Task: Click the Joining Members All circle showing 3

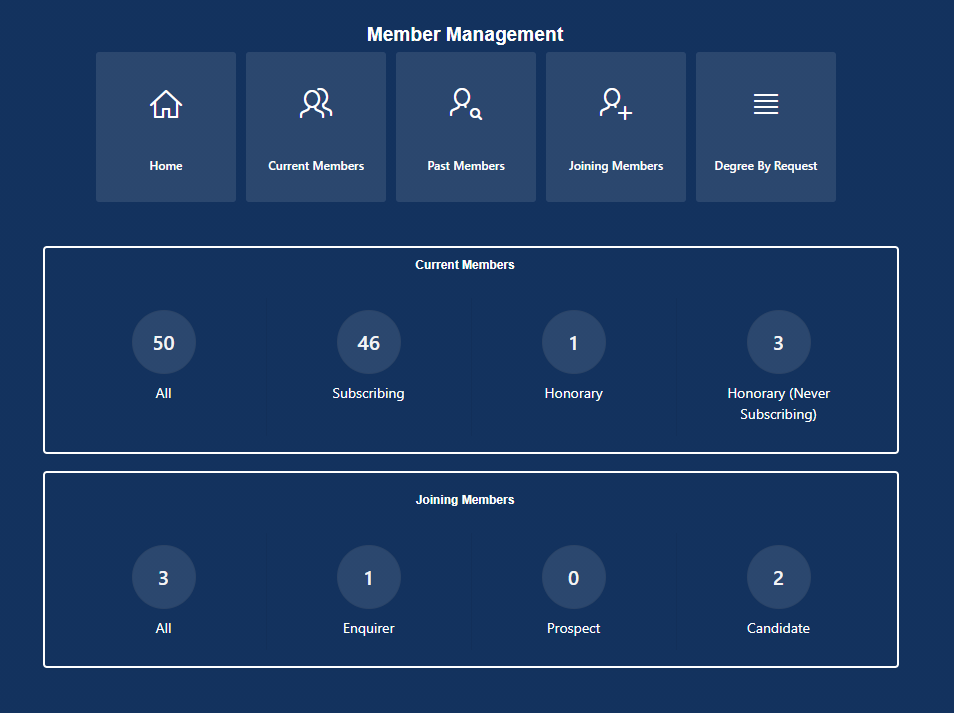Action: click(164, 578)
